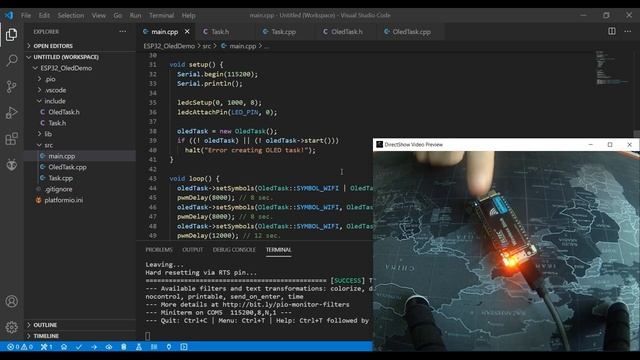Open the Edit menu
640x360 pixels.
44,15
